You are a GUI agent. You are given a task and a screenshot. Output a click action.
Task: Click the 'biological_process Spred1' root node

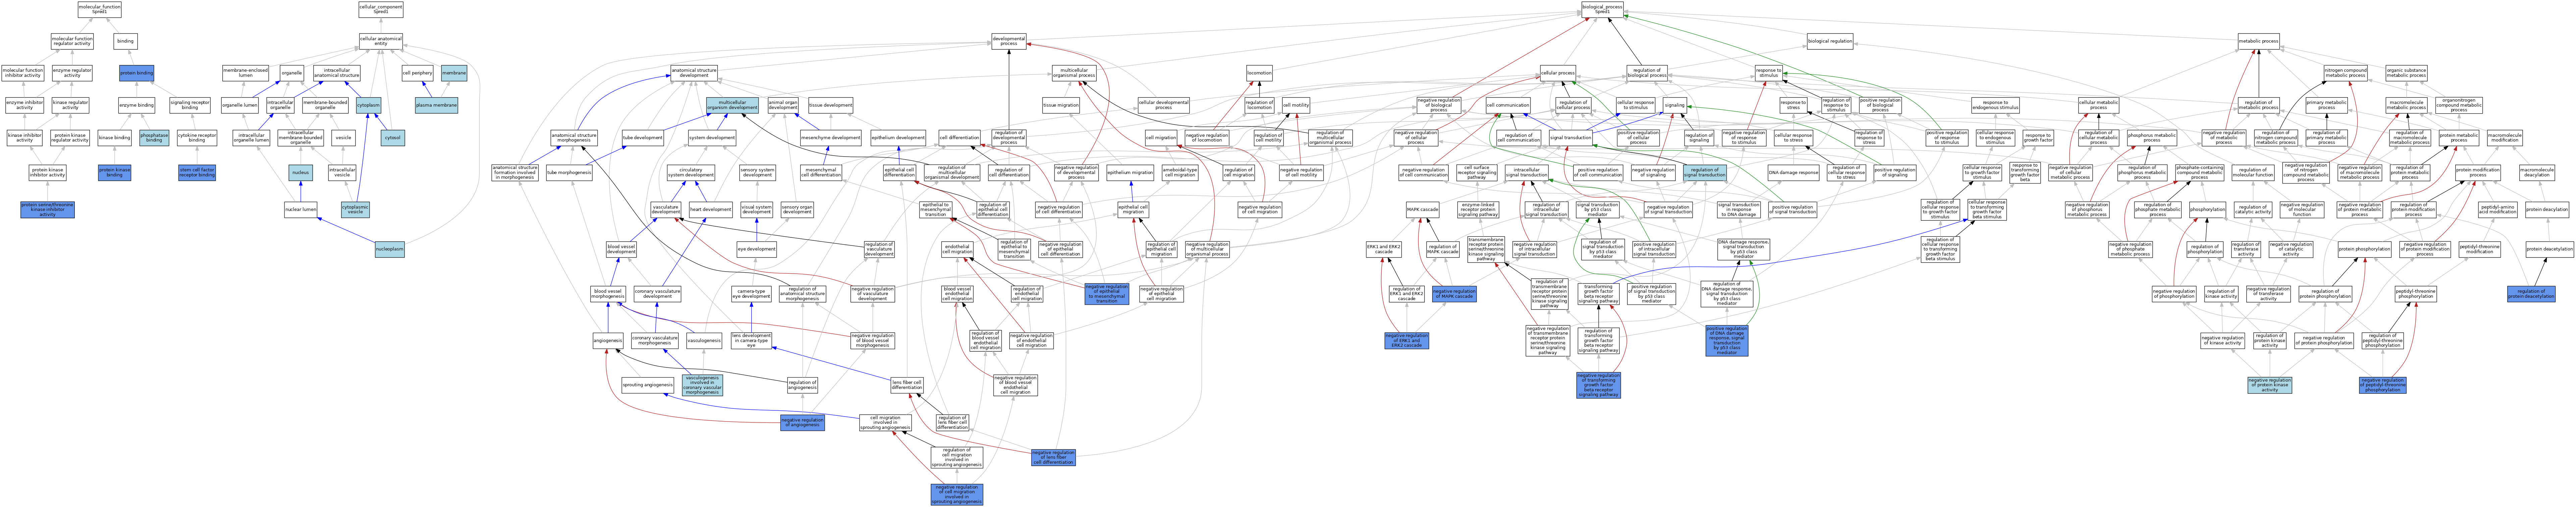pyautogui.click(x=1602, y=9)
